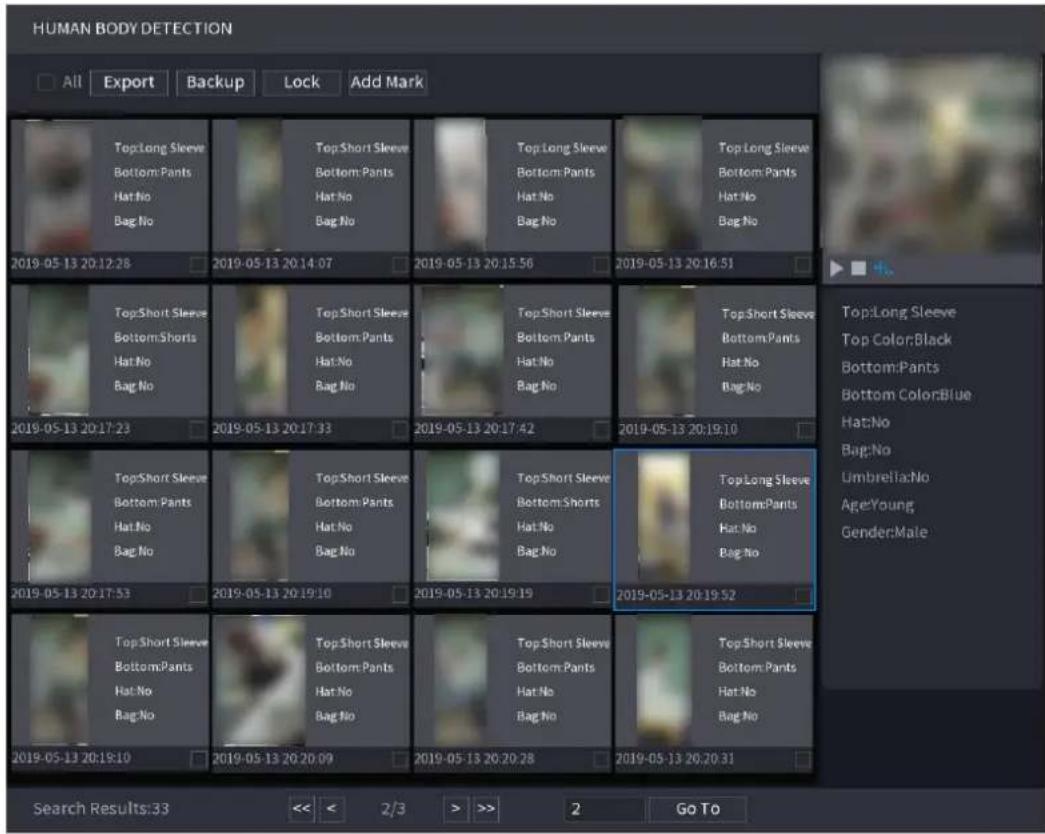
Task: Check the box for 2019-05-13 20:20:31
Action: pyautogui.click(x=803, y=759)
